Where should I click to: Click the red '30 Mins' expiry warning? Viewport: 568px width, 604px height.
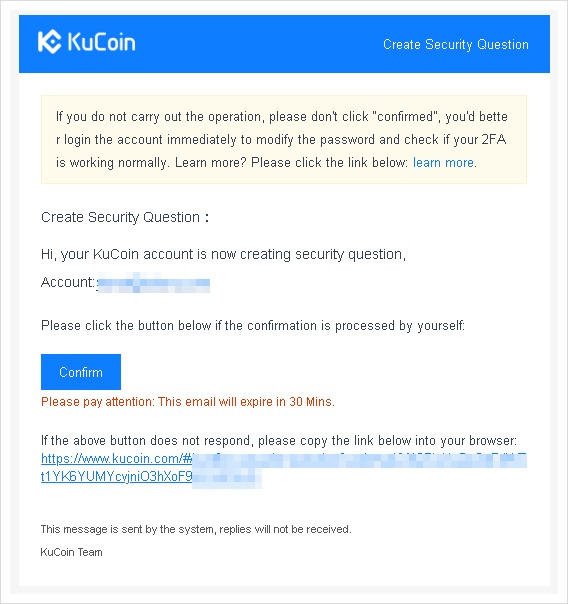point(188,402)
